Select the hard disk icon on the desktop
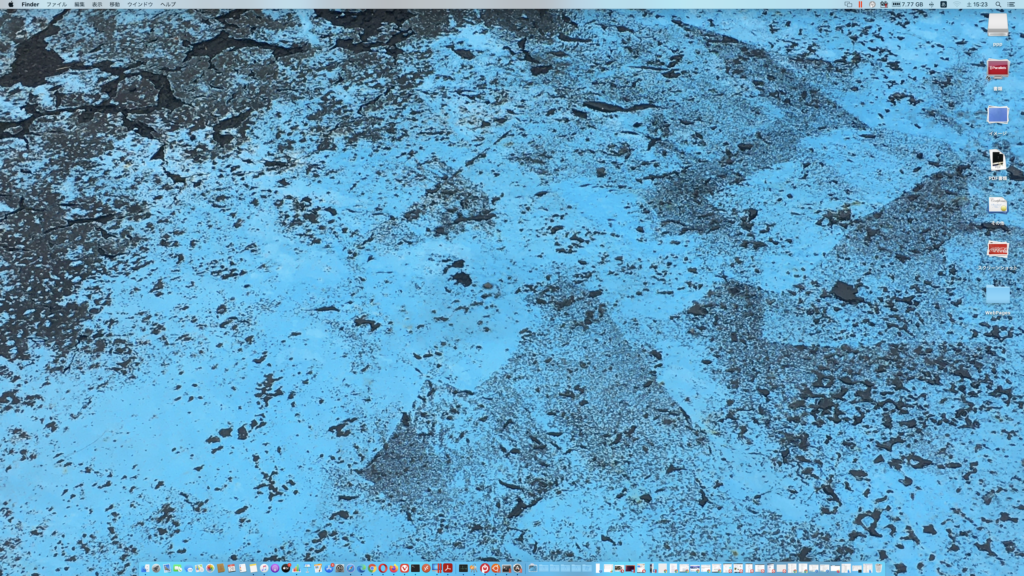The image size is (1024, 576). (x=997, y=25)
